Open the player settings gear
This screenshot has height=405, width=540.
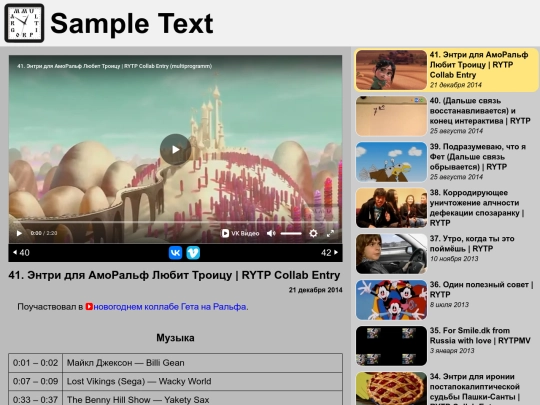[313, 233]
